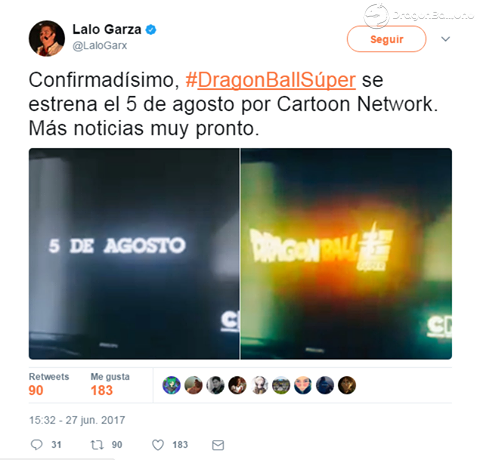This screenshot has width=480, height=460.
Task: Click the DragonBall watermark logo
Action: pos(419,16)
